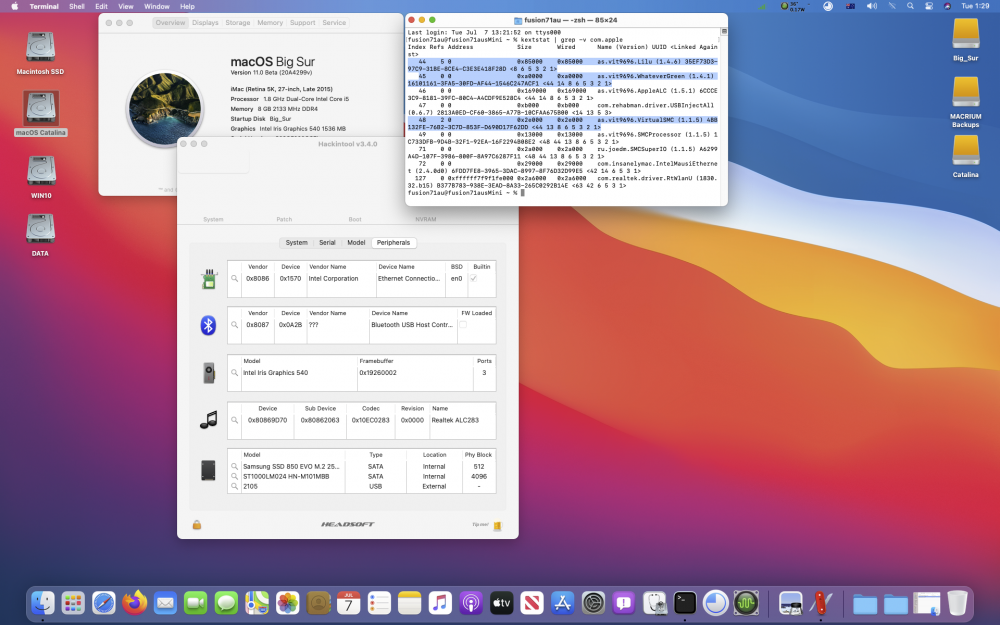The width and height of the screenshot is (1000, 625).
Task: Open Service tab in About This Mac
Action: [x=334, y=22]
